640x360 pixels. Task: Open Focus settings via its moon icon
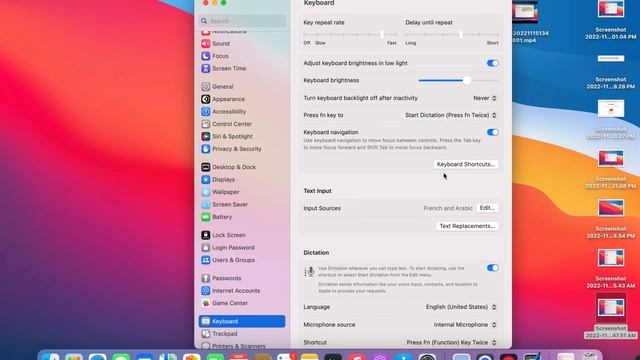click(206, 56)
